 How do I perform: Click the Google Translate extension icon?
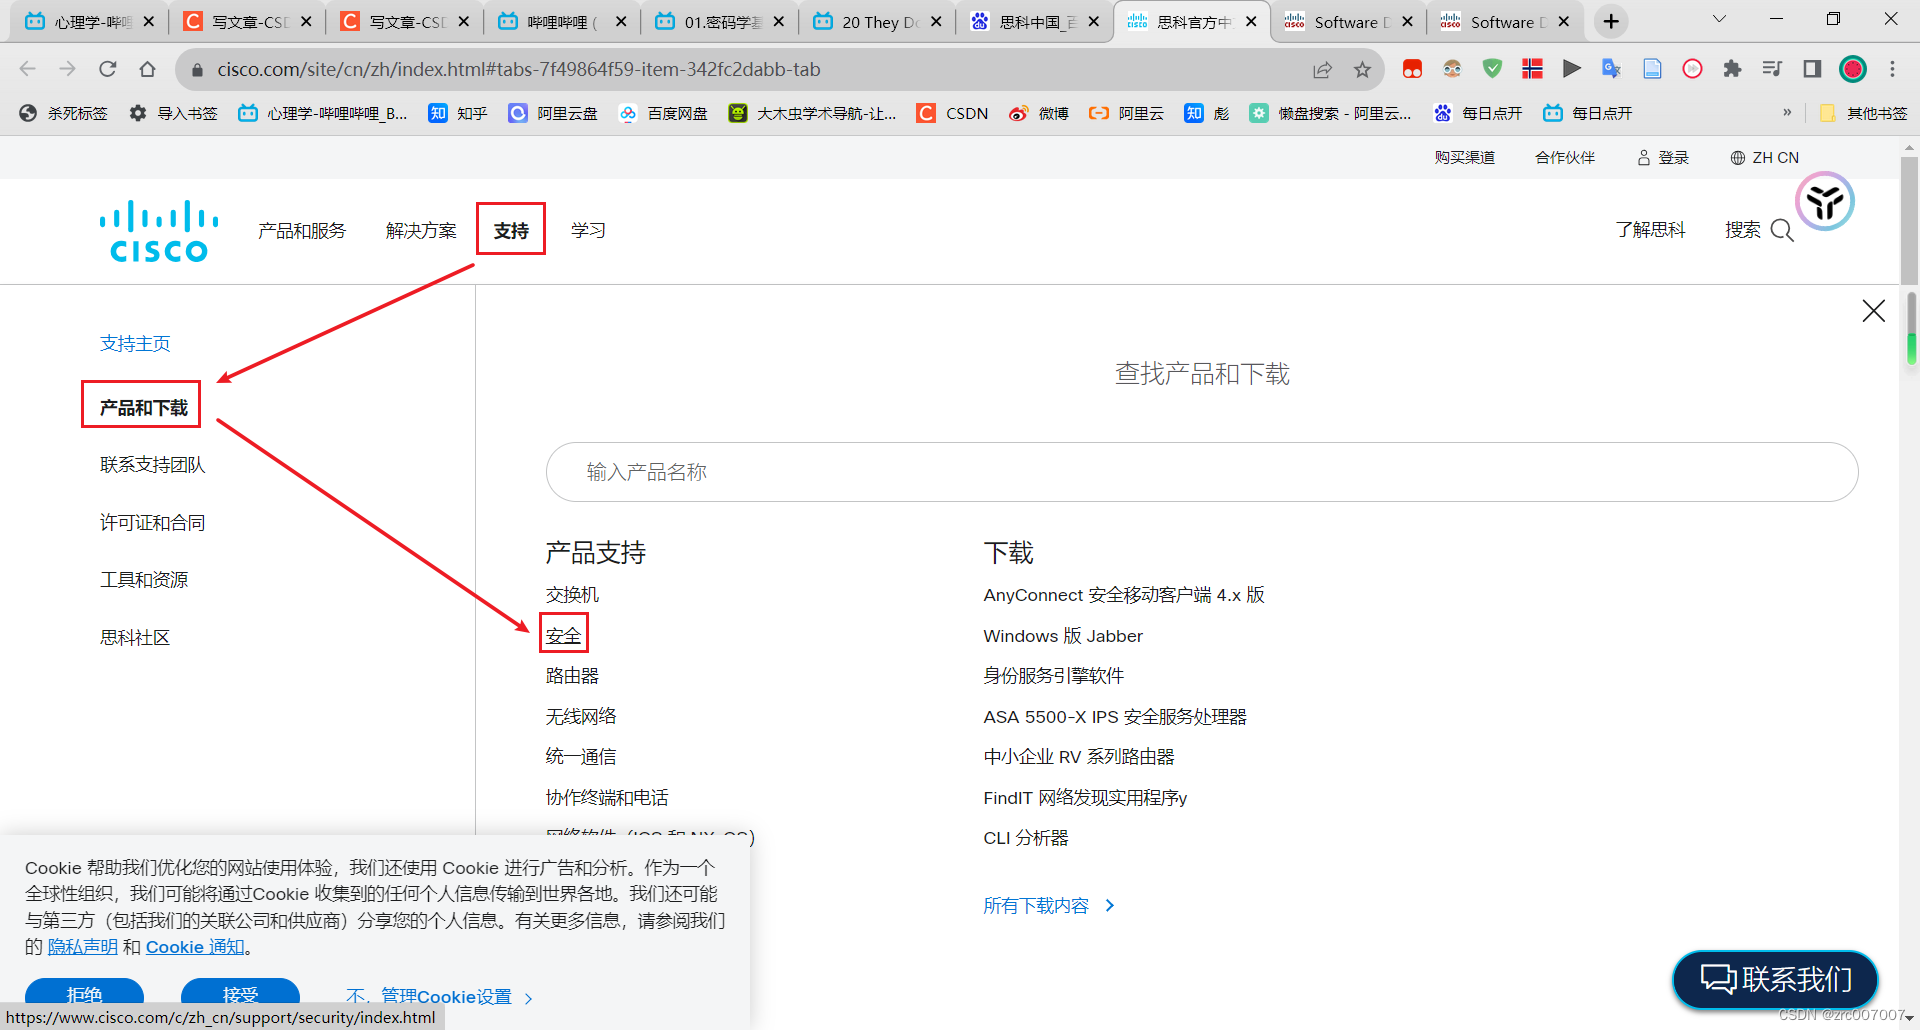(x=1611, y=69)
